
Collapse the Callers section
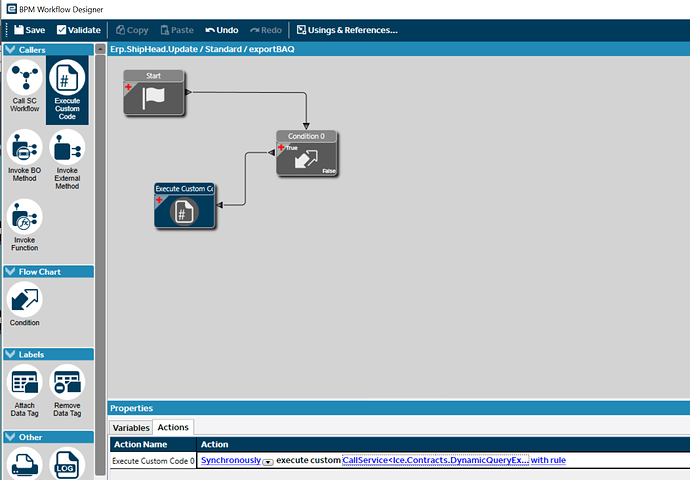10,49
